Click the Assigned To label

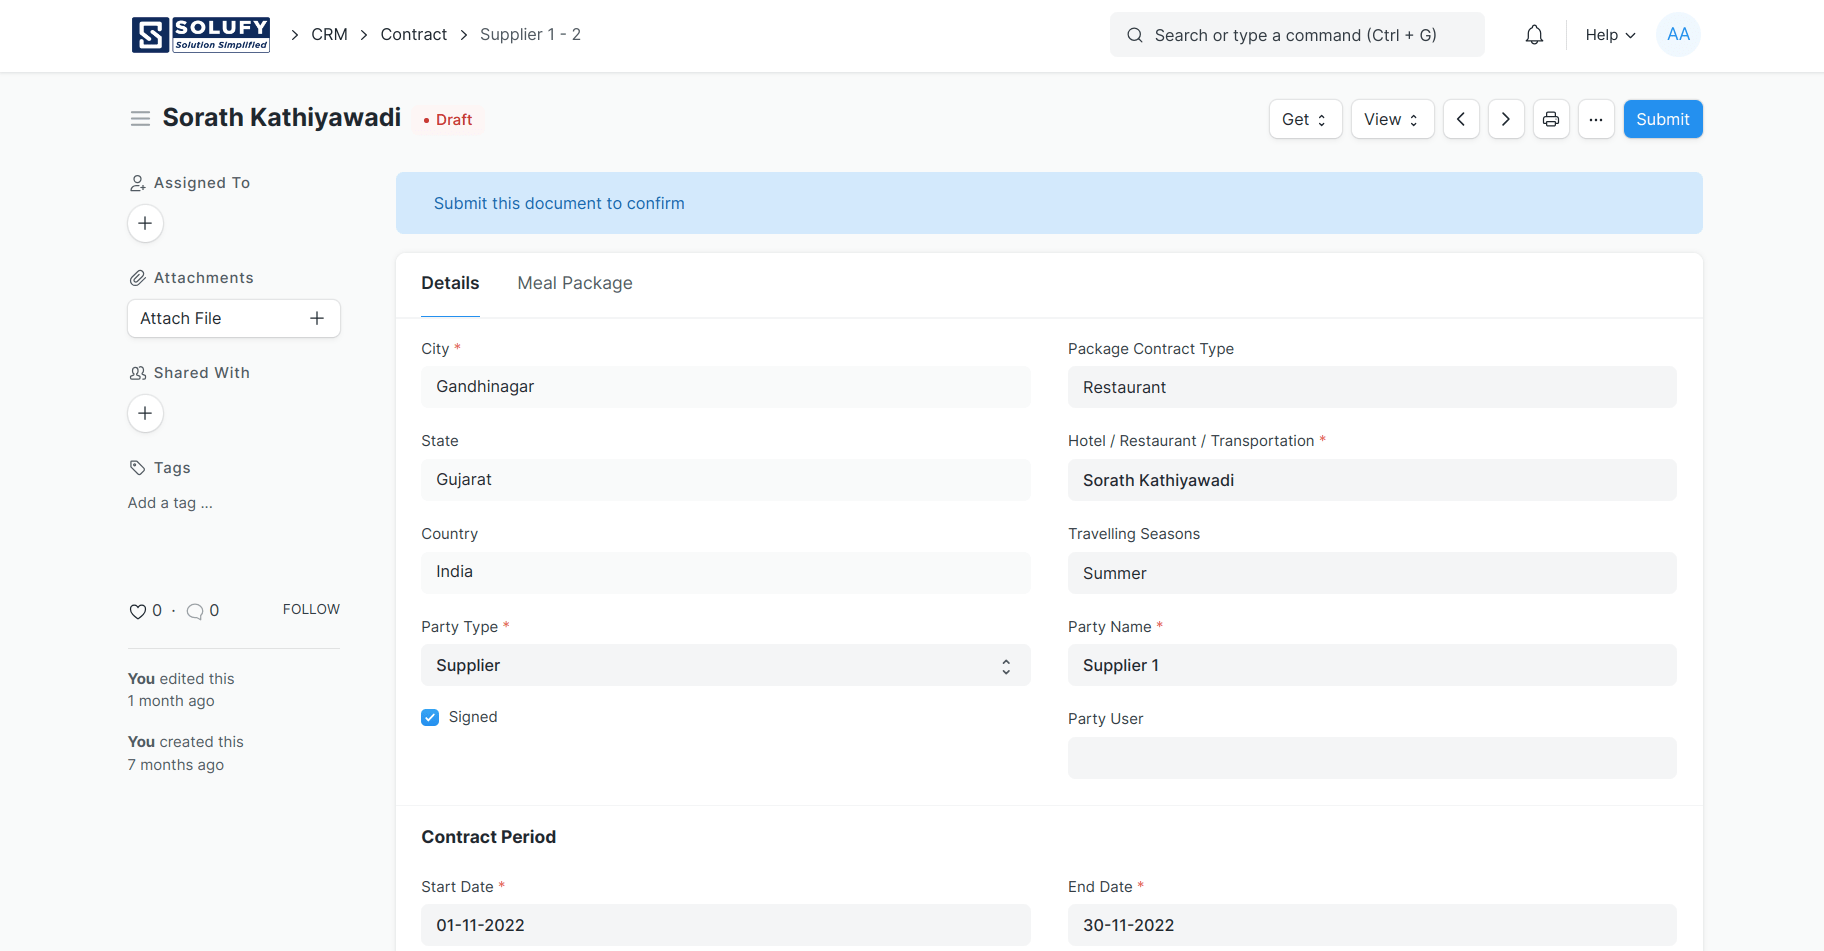coord(201,183)
